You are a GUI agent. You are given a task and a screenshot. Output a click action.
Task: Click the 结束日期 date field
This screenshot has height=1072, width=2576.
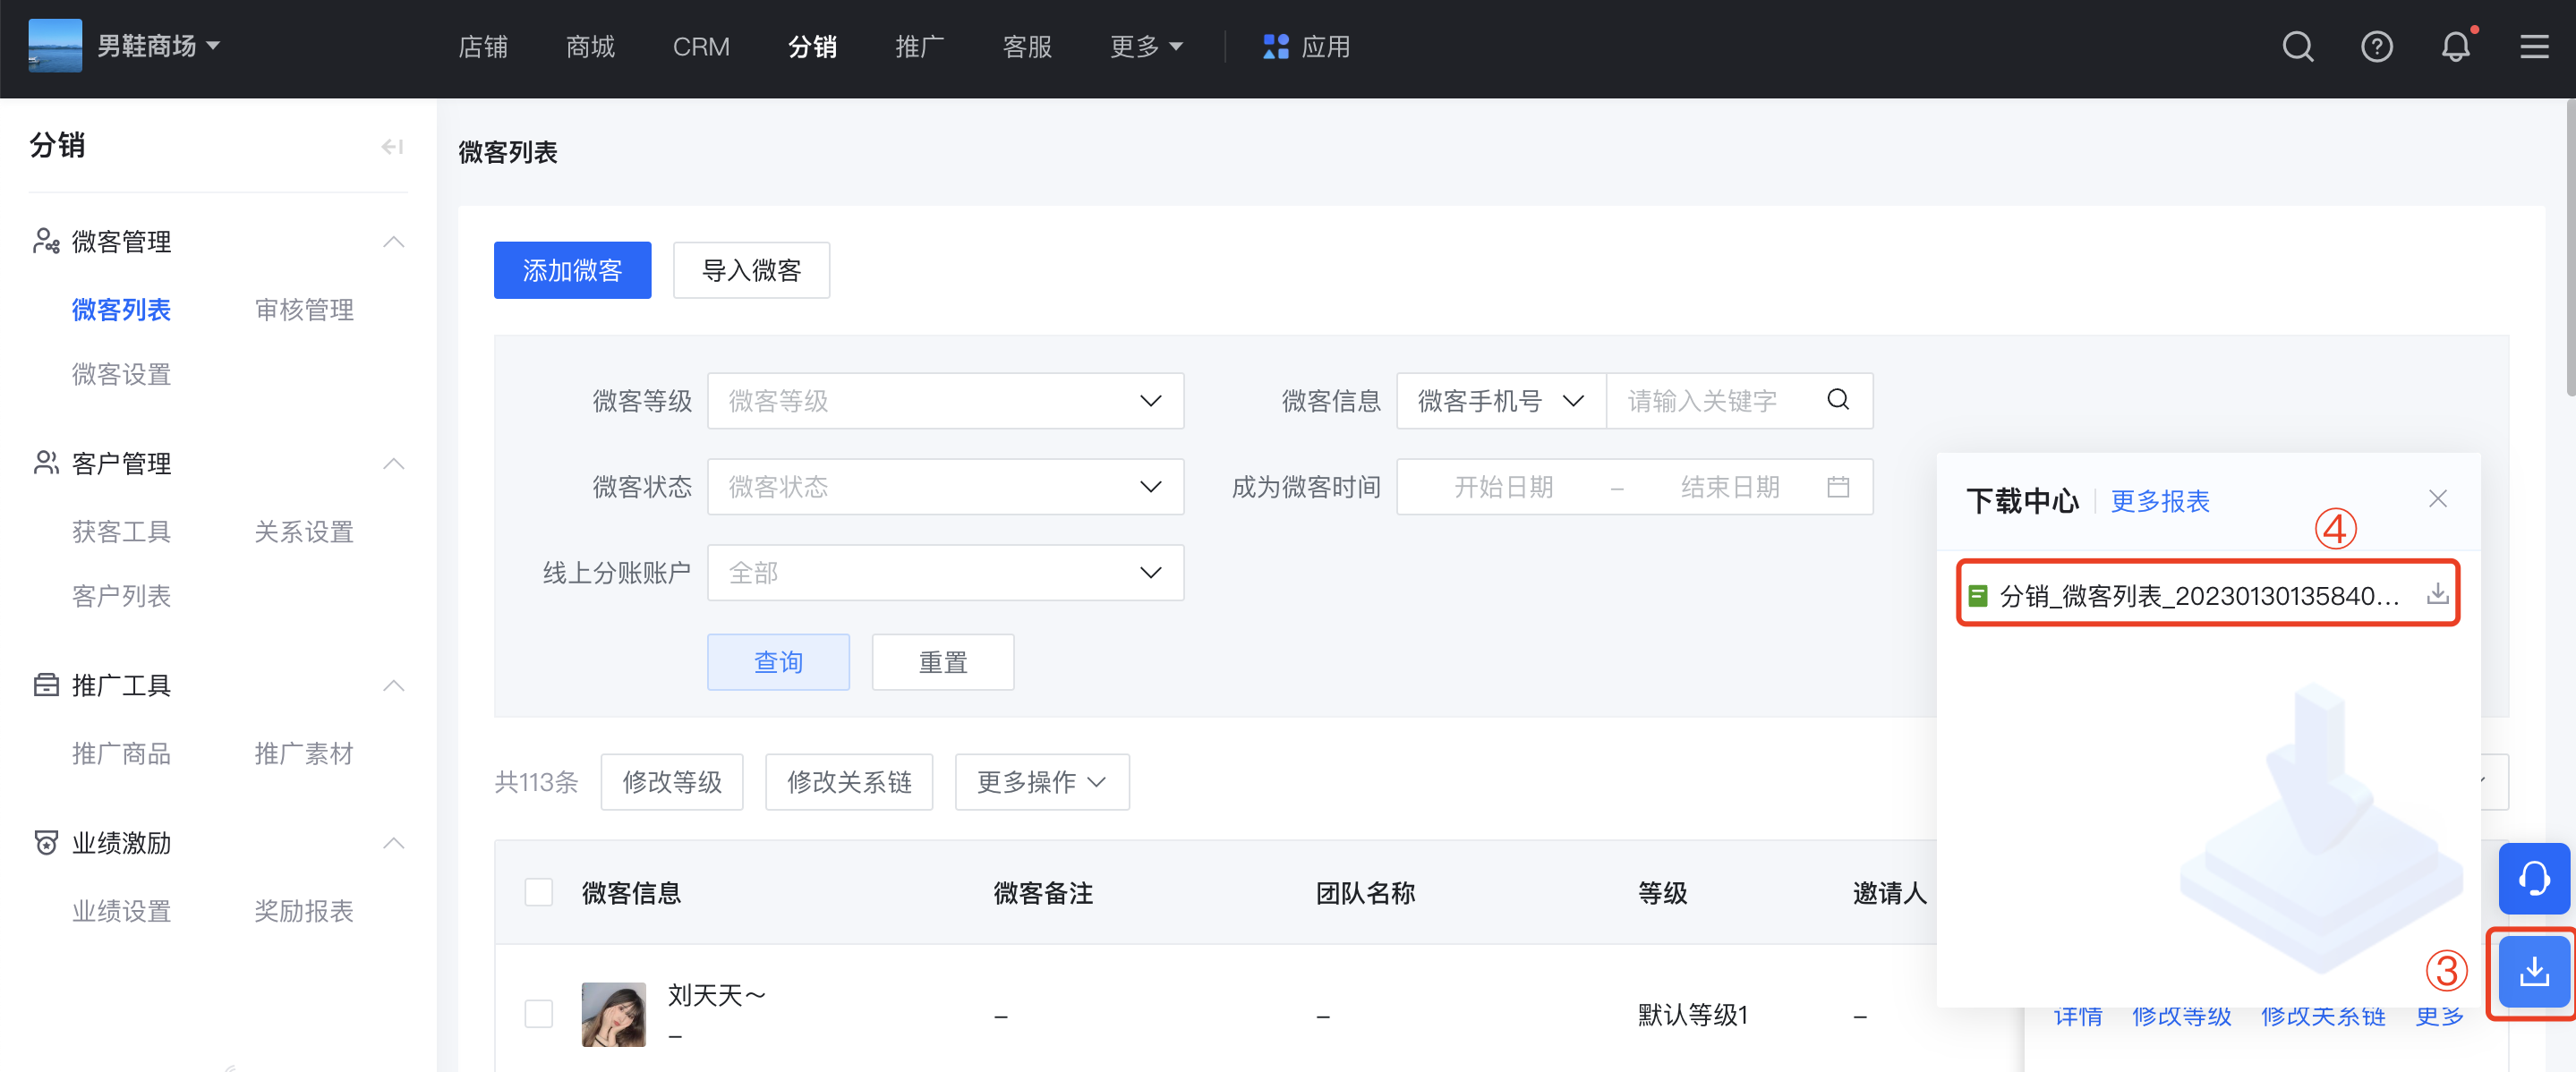(x=1730, y=487)
